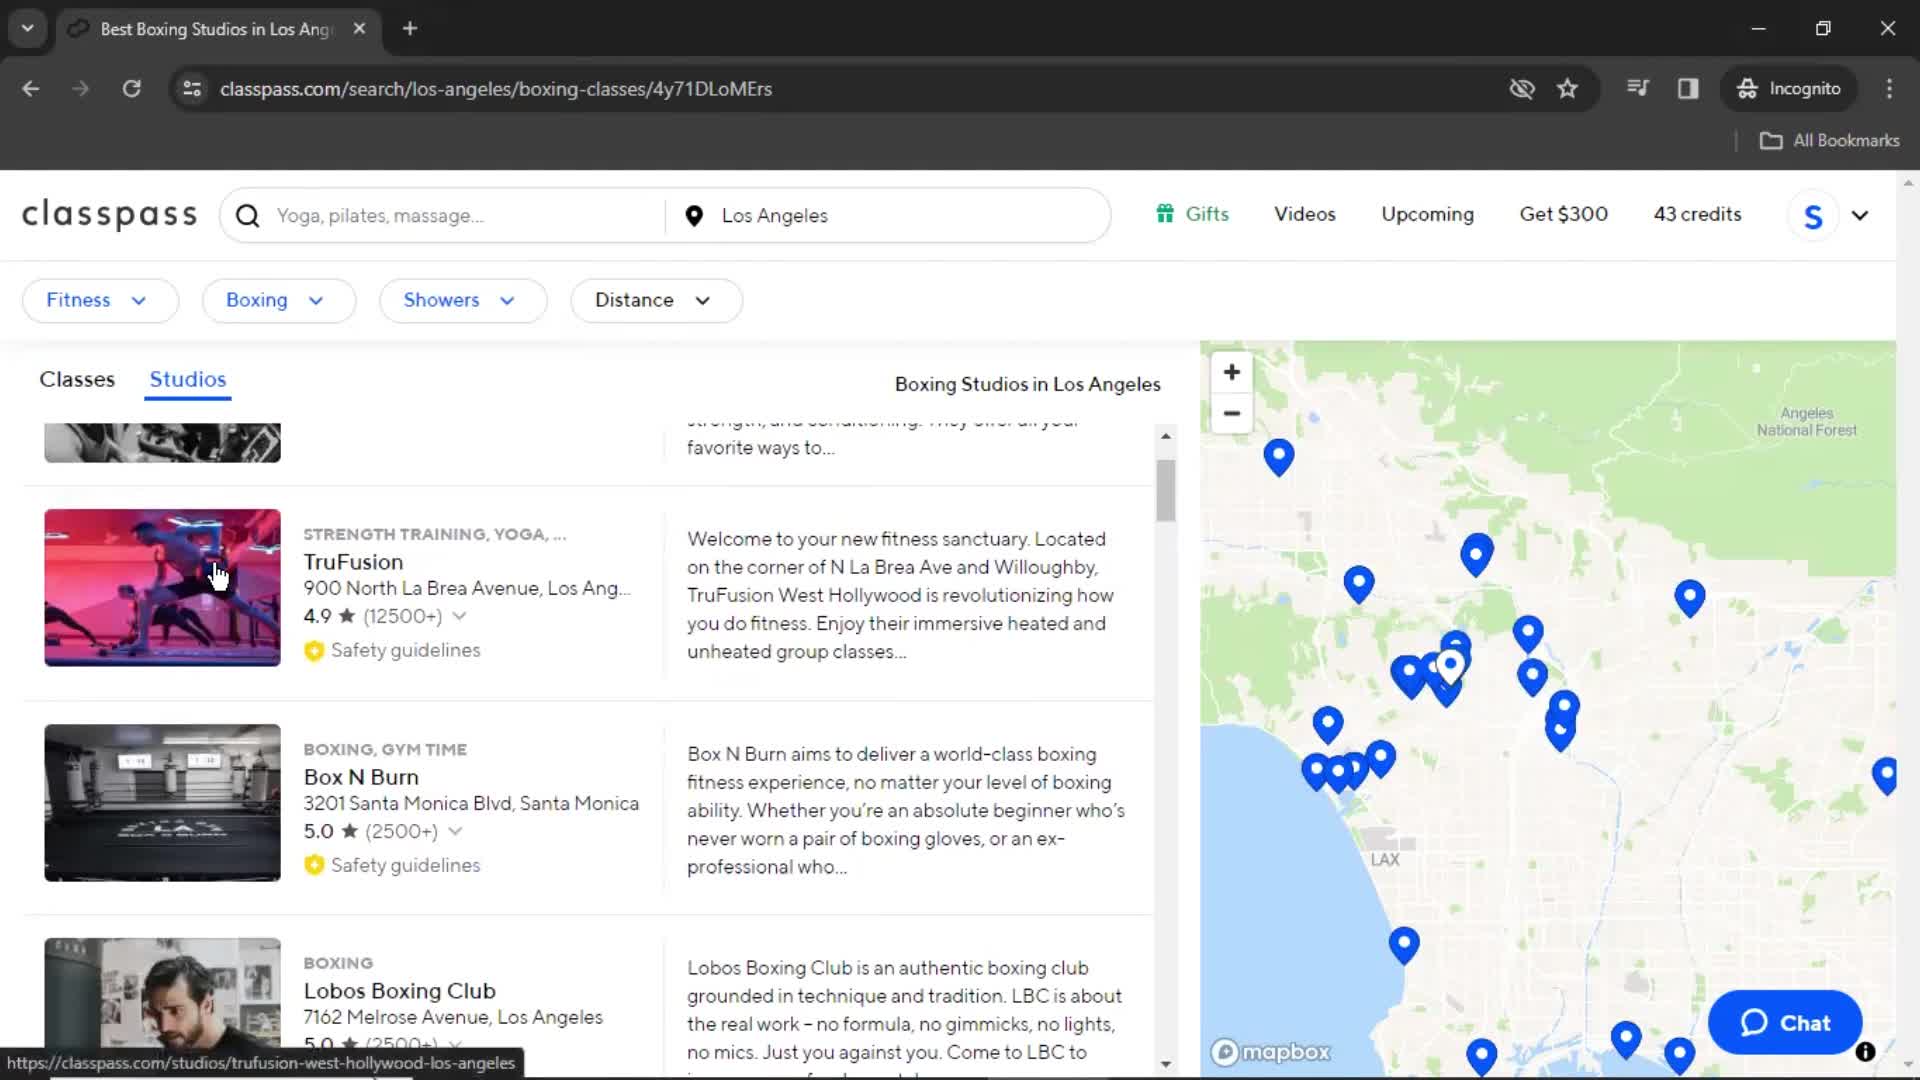Click the Get $300 referral link
The image size is (1920, 1080).
point(1563,214)
